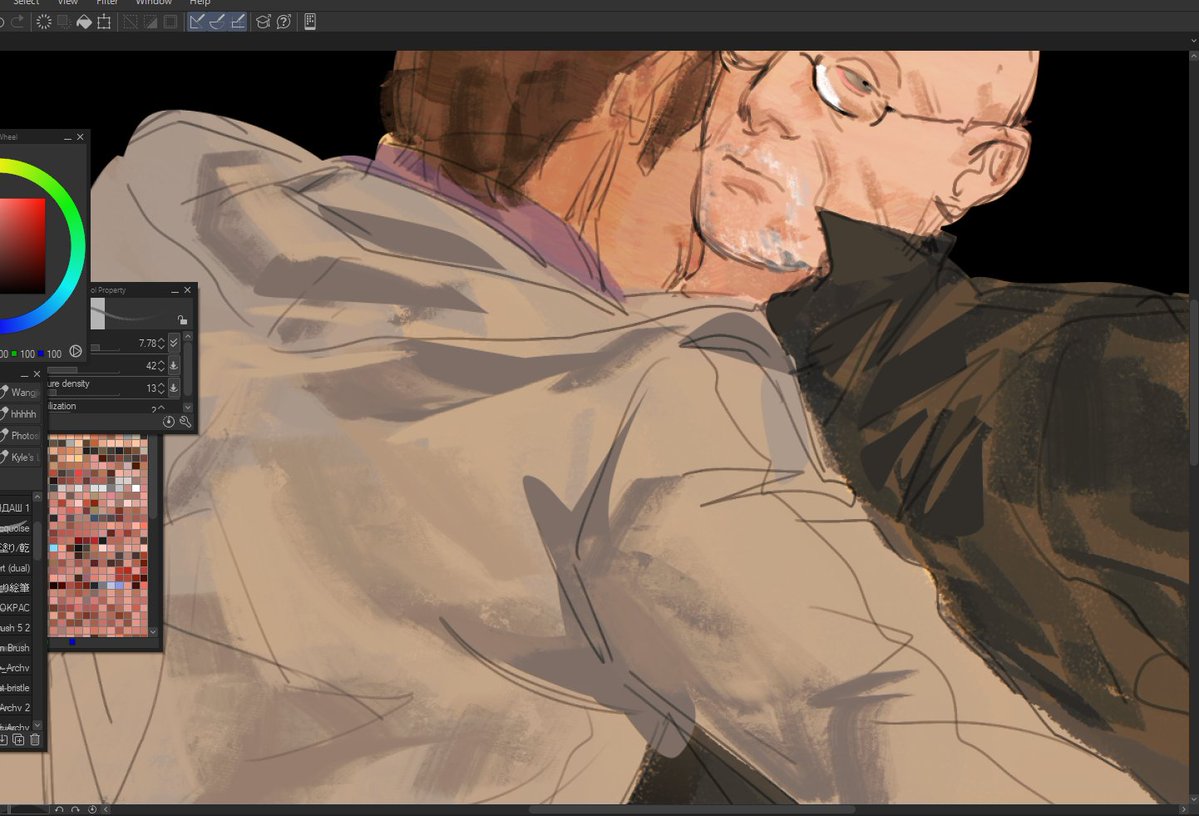Rotate canvas left icon in the status bar
The height and width of the screenshot is (816, 1199).
(59, 809)
